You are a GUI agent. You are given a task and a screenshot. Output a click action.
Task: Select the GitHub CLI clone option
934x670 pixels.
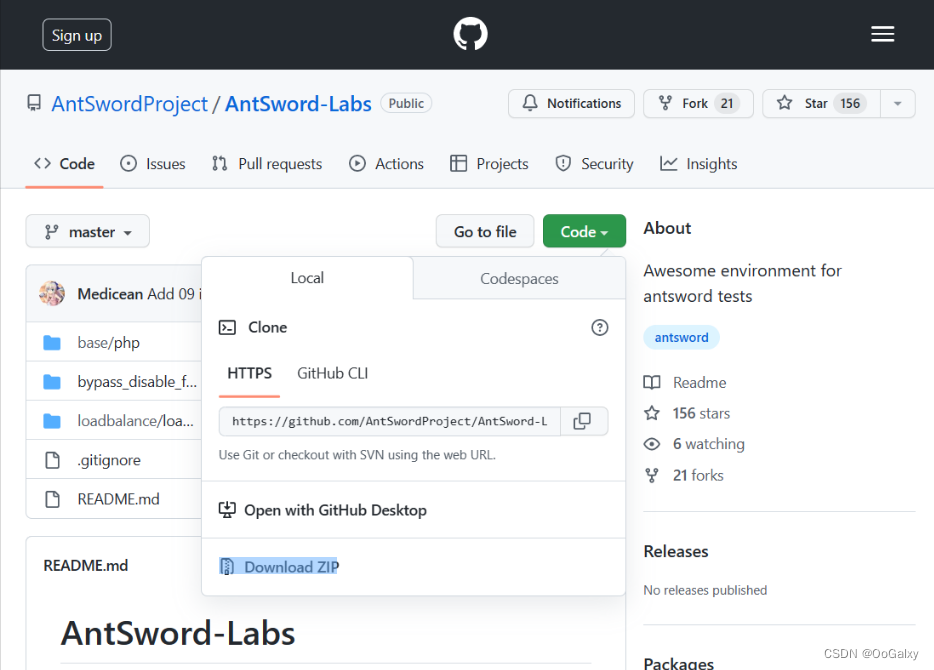[332, 373]
